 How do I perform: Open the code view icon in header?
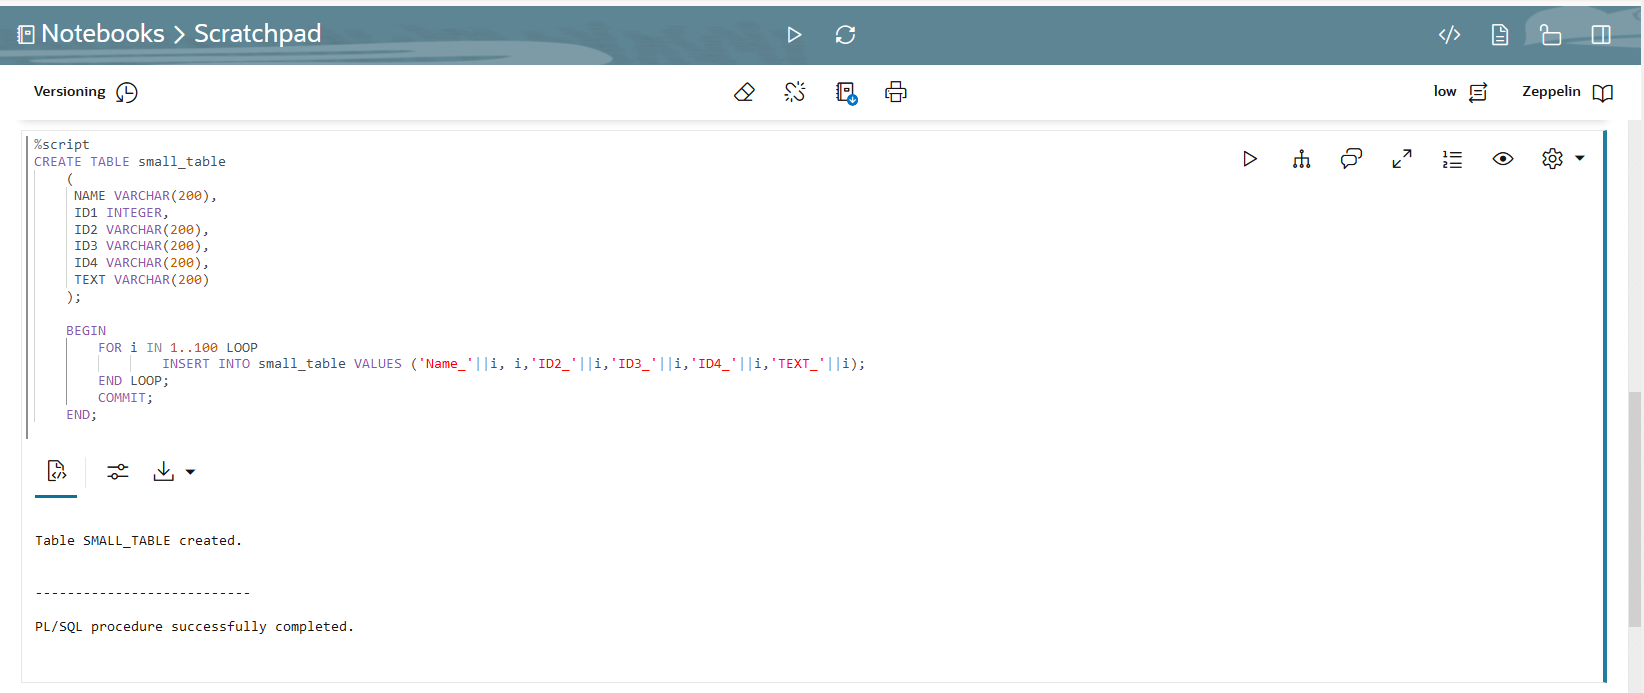point(1449,35)
